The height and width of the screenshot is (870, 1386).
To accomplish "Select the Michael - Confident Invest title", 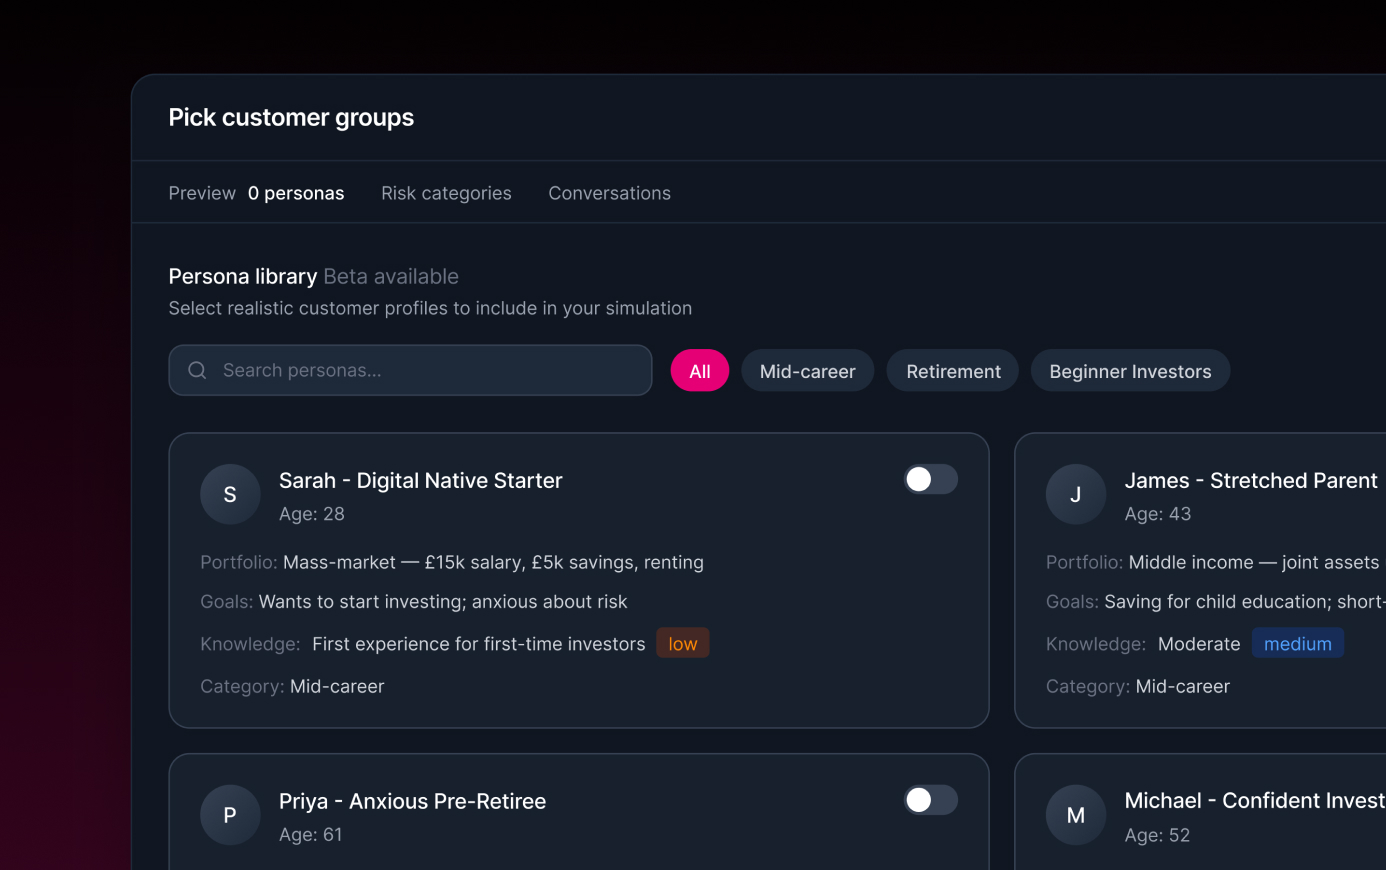I will coord(1255,801).
